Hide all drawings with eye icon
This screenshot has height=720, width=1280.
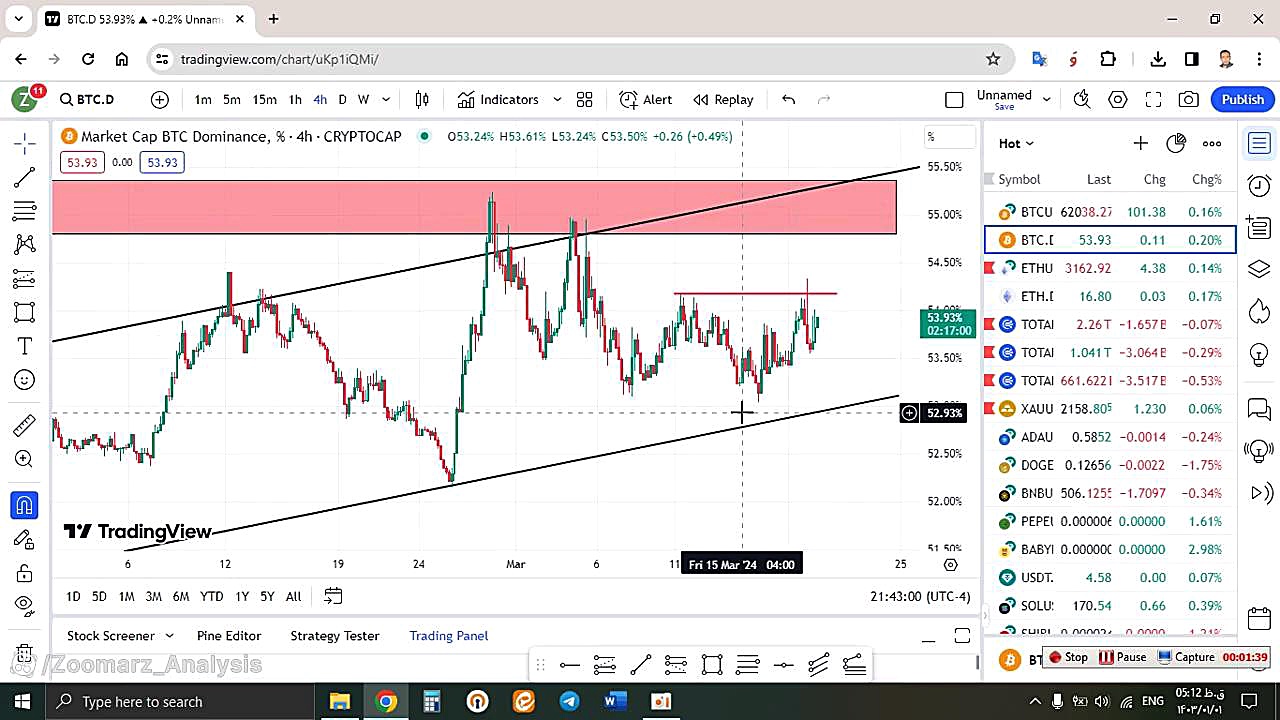25,604
